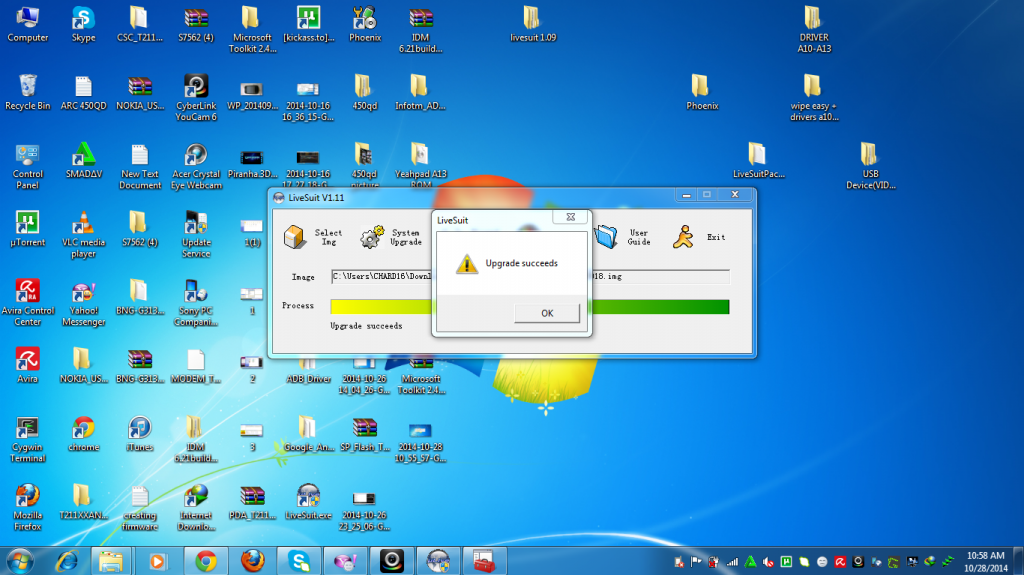Click the green Process progress bar
The width and height of the screenshot is (1024, 575).
(x=530, y=306)
